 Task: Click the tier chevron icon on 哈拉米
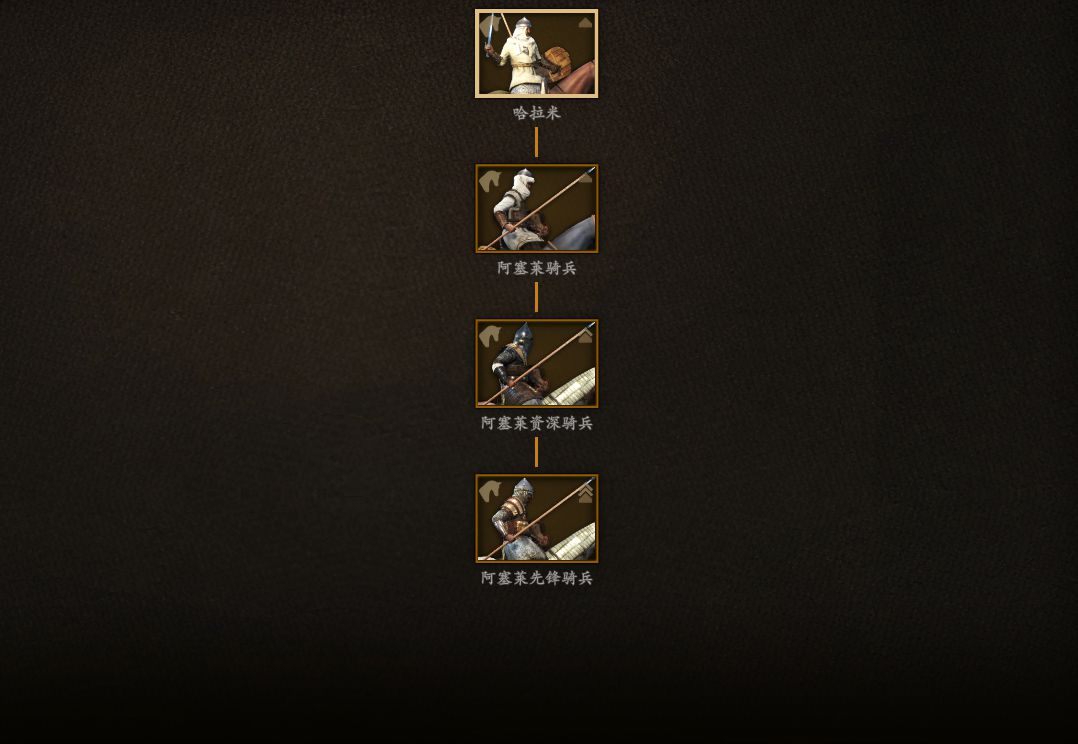click(585, 23)
